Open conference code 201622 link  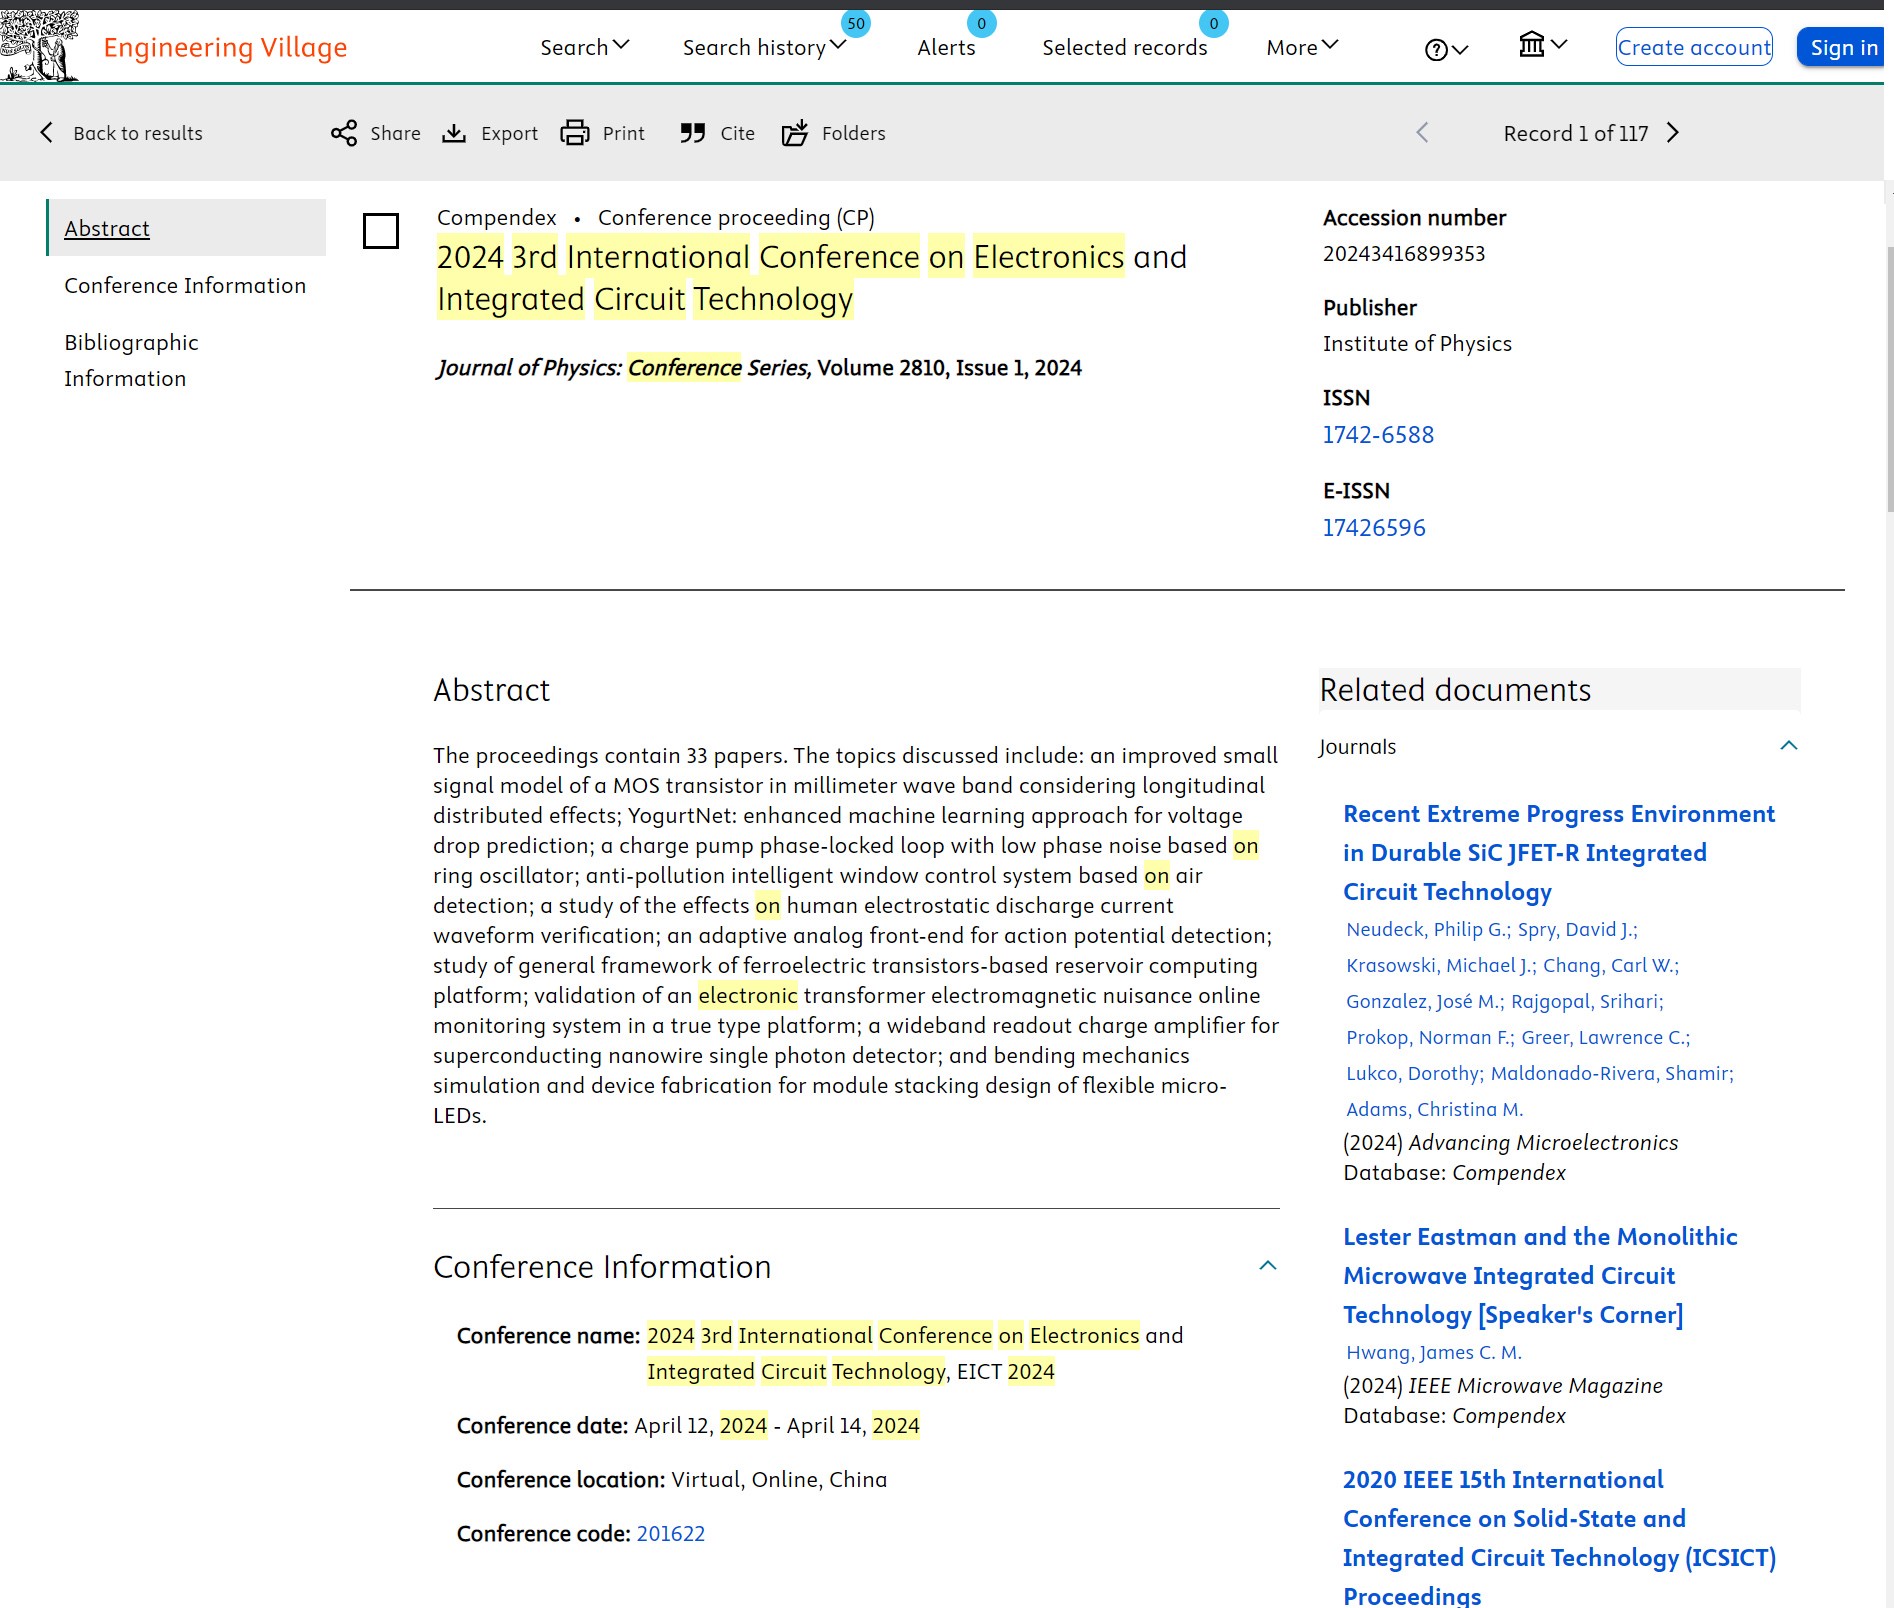coord(670,1533)
